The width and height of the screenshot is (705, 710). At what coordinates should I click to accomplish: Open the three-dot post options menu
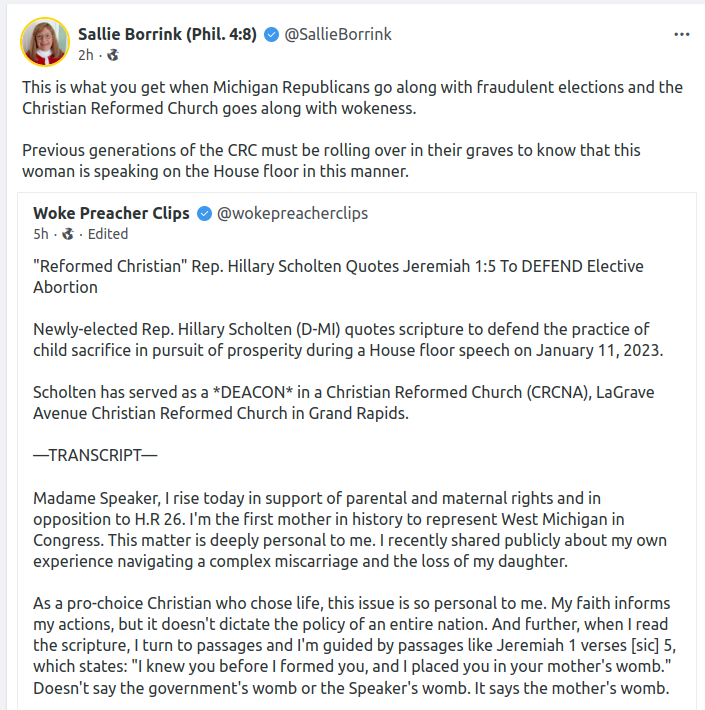pos(682,34)
